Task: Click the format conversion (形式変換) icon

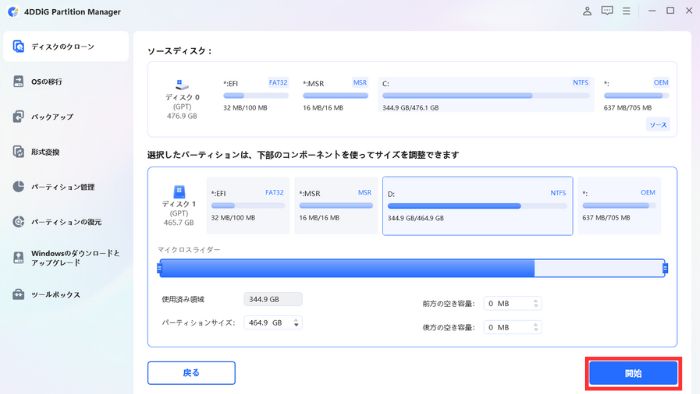Action: coord(18,152)
